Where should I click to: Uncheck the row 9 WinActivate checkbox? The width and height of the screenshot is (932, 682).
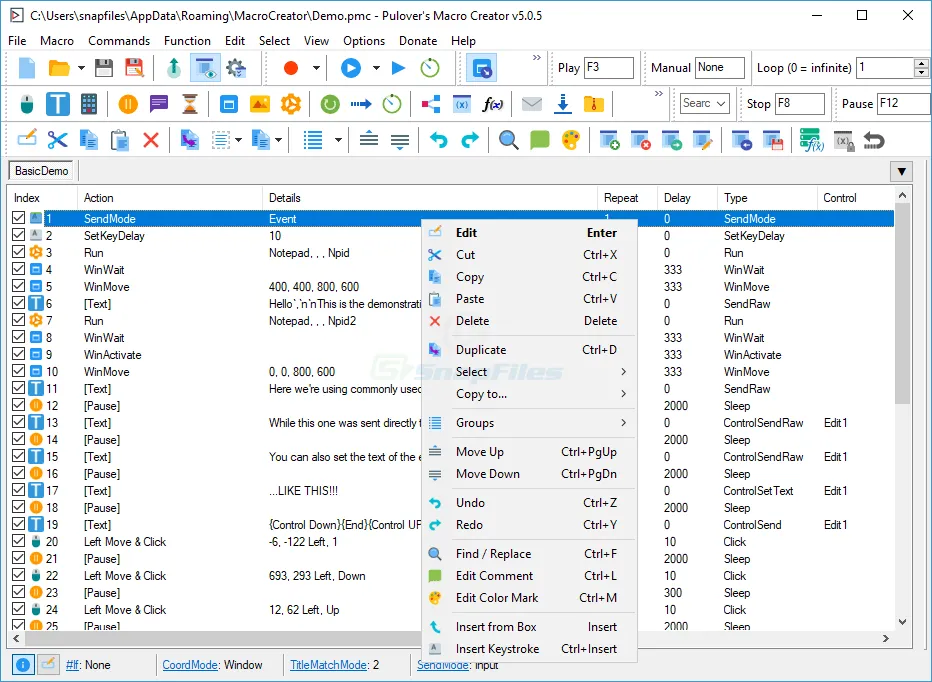pos(18,354)
